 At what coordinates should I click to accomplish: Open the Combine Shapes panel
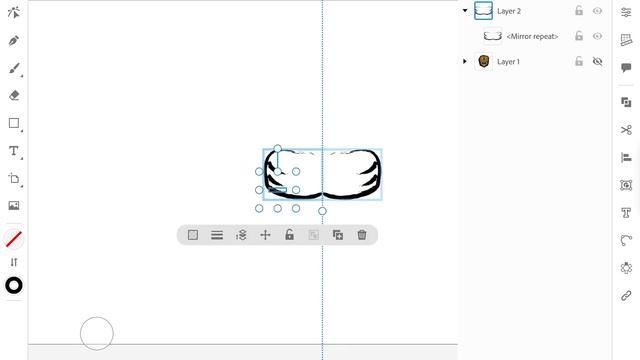pos(626,102)
